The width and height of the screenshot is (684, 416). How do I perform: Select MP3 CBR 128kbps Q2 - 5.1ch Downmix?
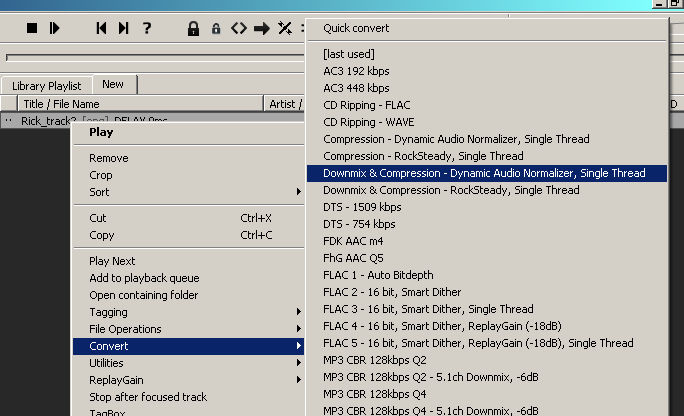487,377
